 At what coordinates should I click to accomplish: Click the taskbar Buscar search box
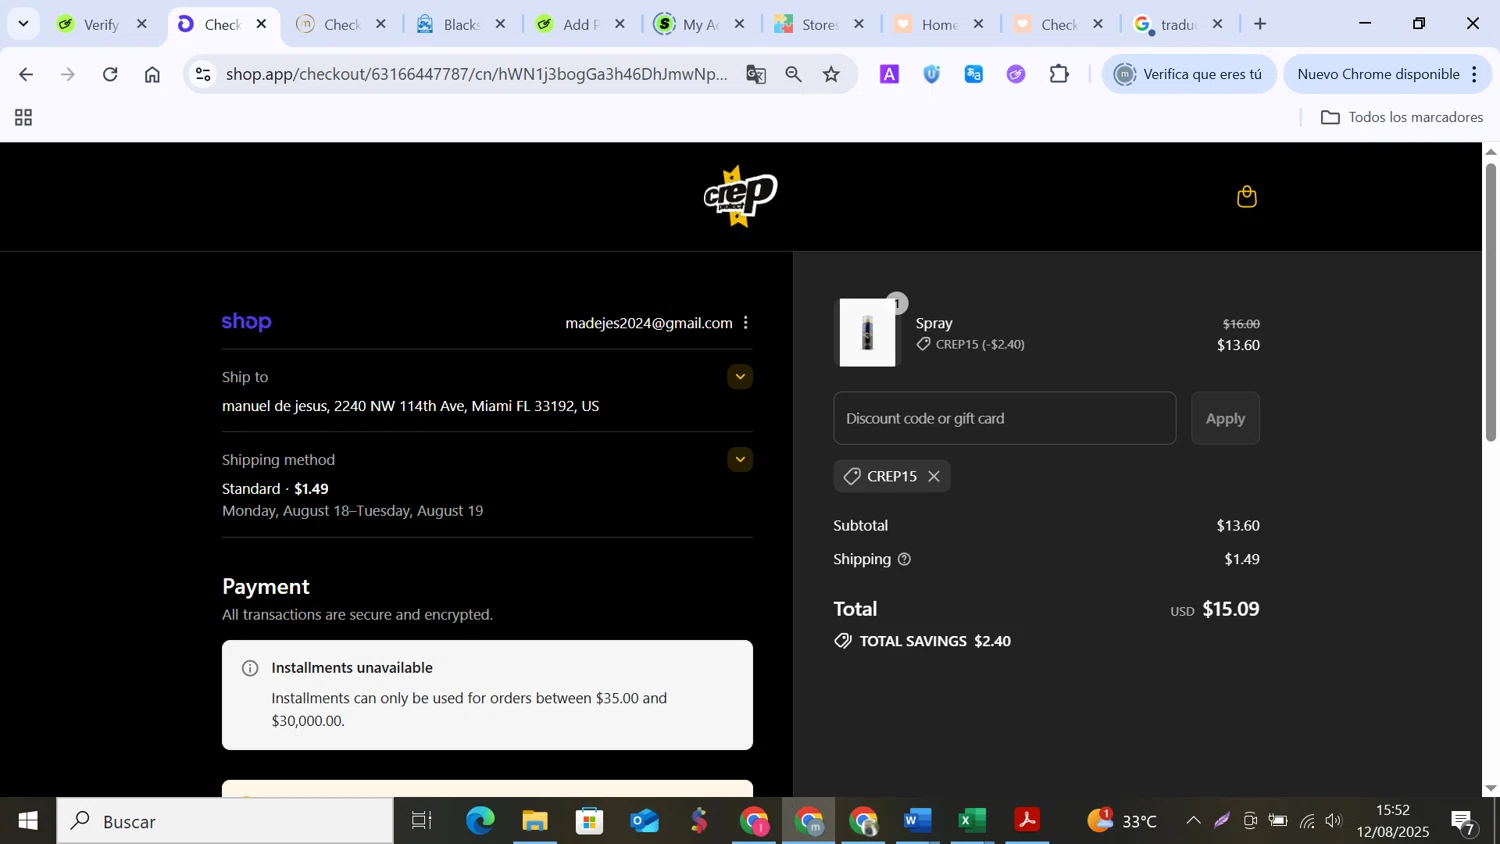[225, 821]
